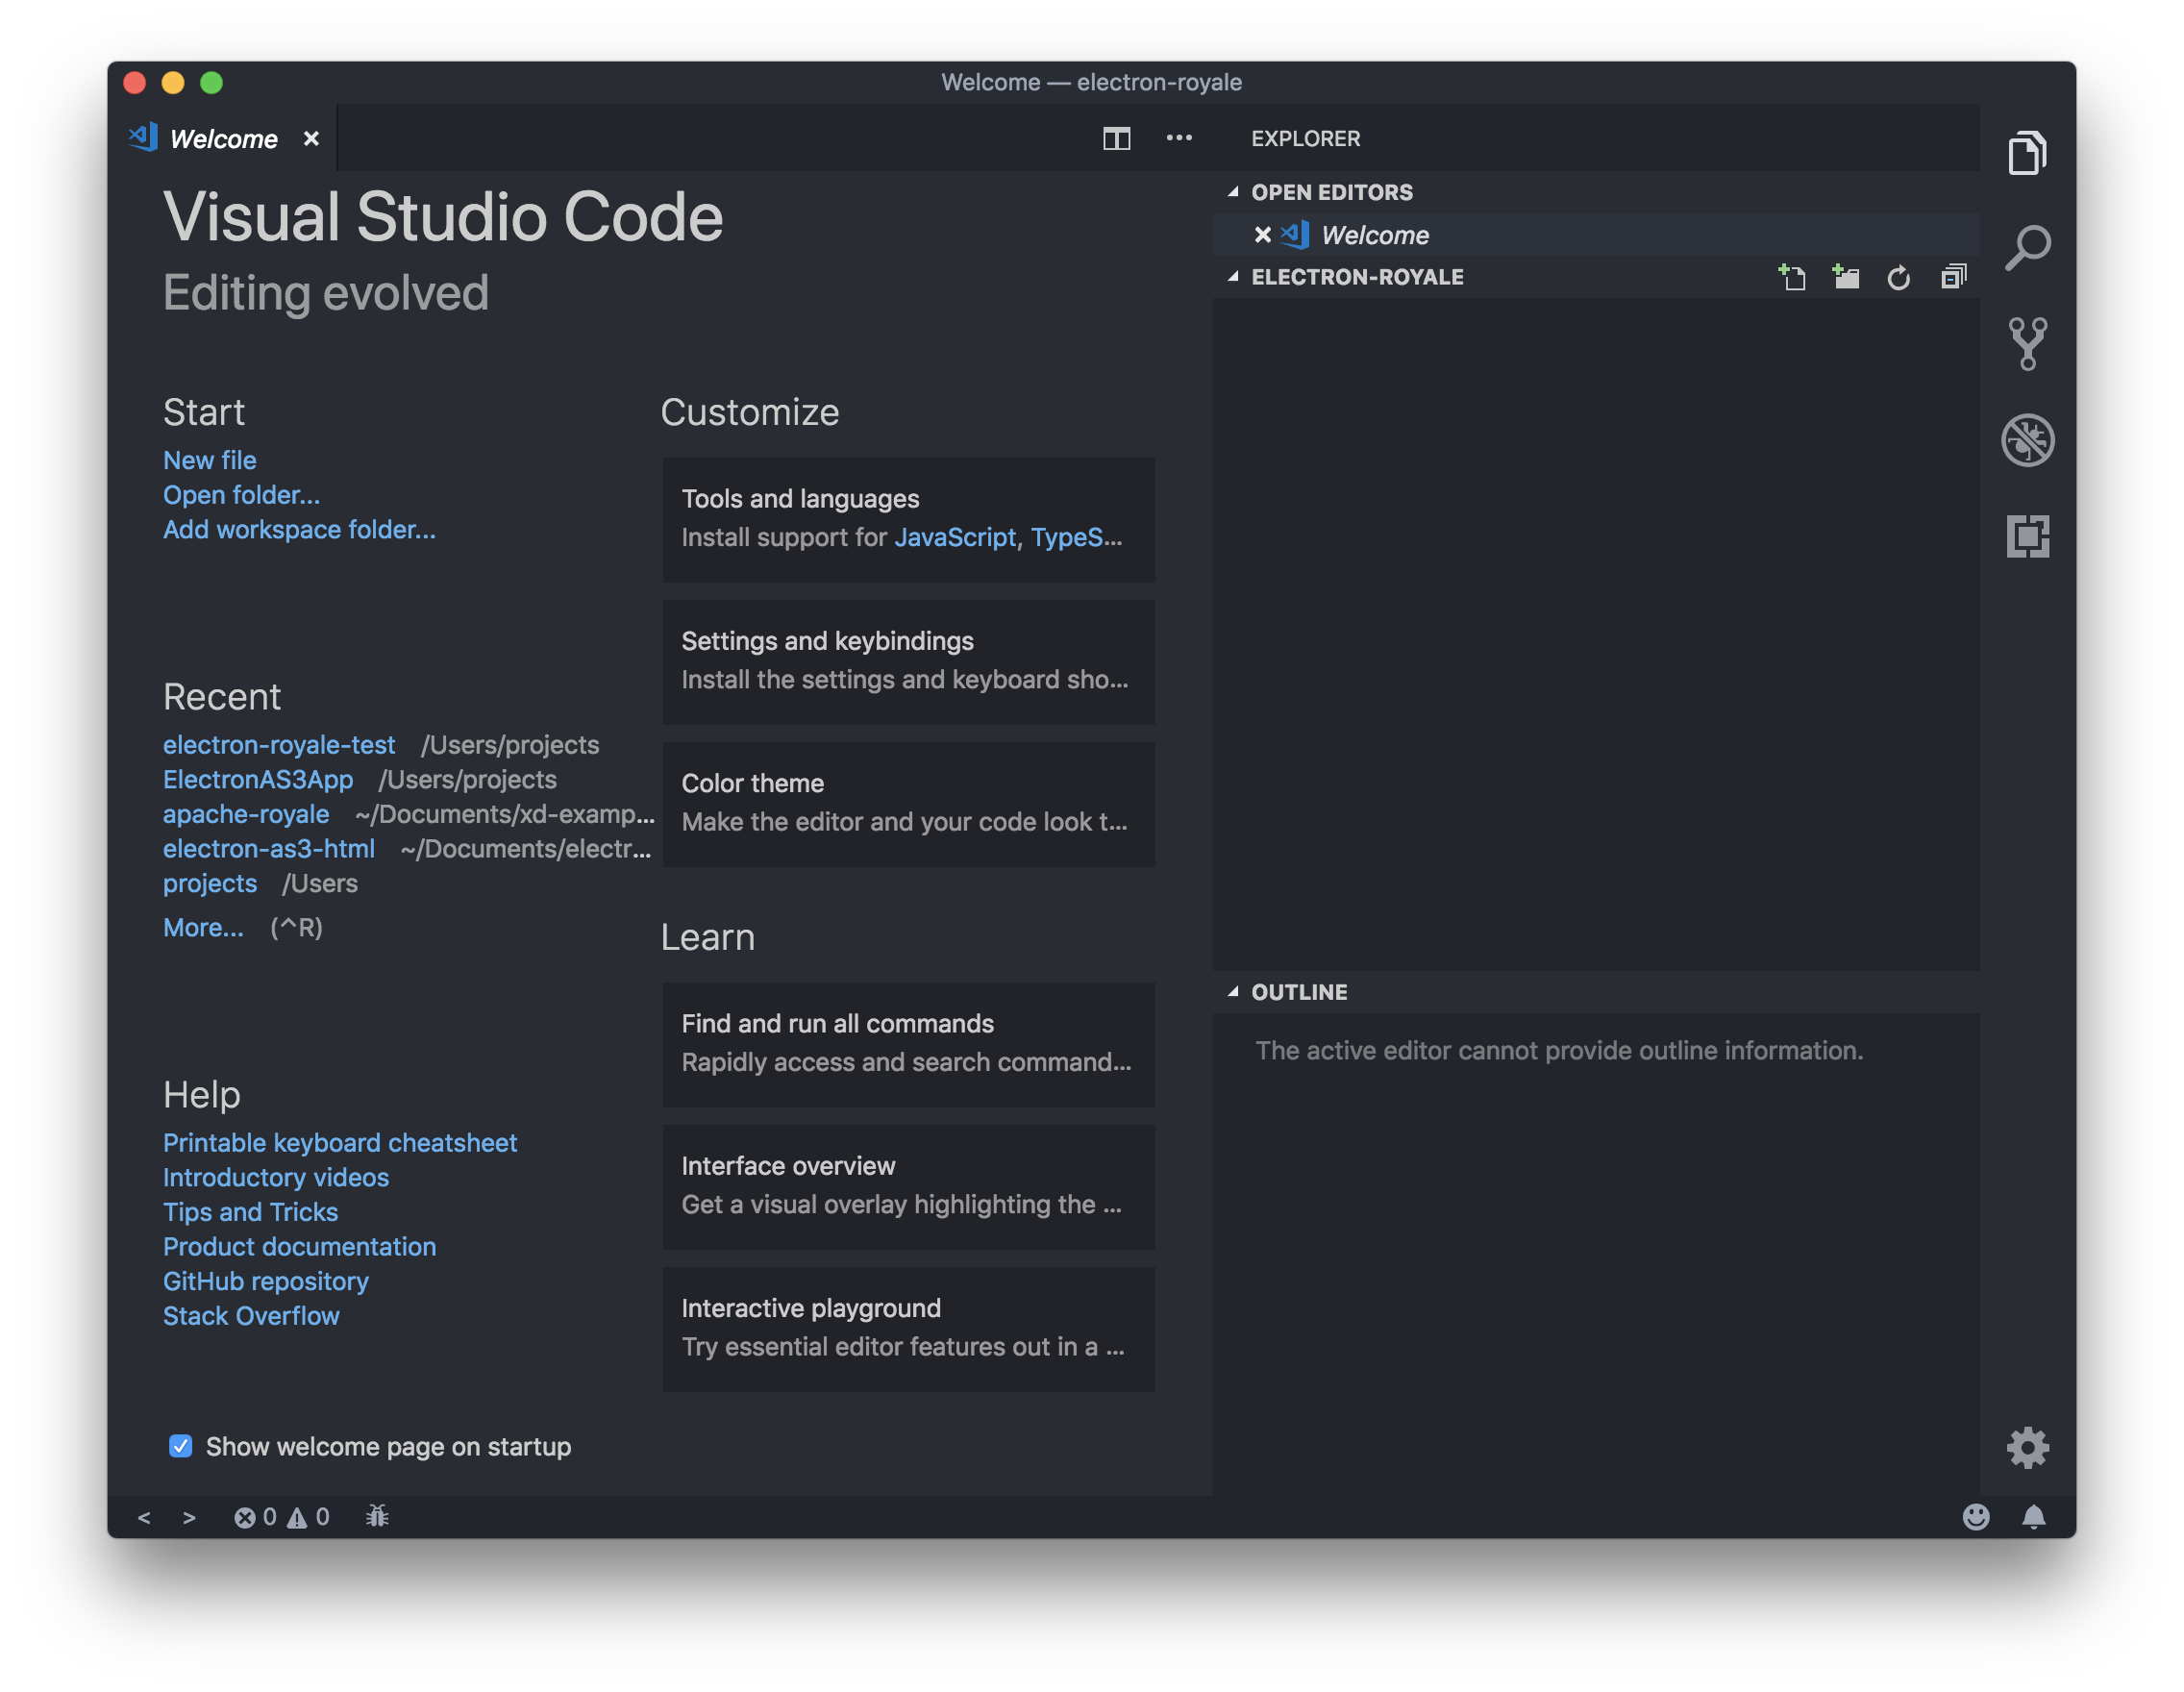2184x1692 pixels.
Task: Open Settings and keybindings card
Action: click(909, 662)
